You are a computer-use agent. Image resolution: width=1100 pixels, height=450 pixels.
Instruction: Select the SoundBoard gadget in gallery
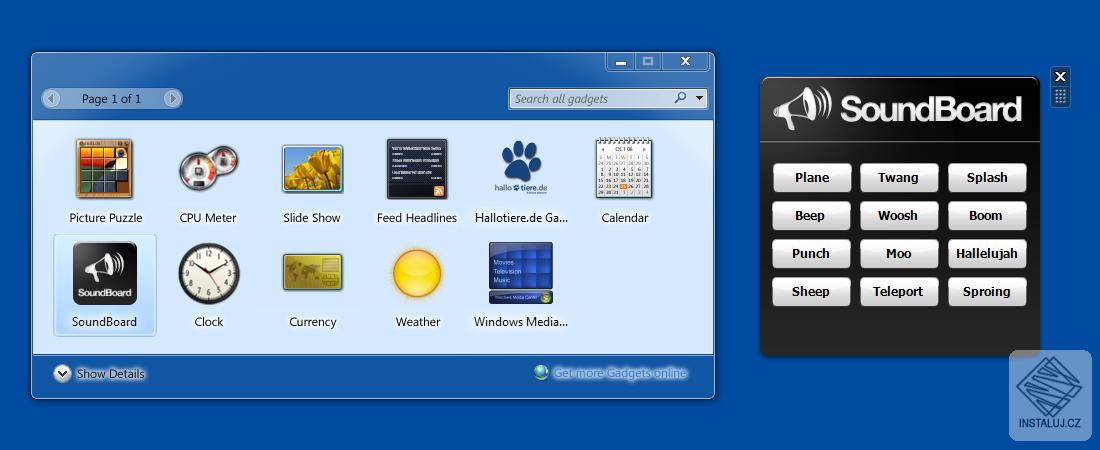click(105, 285)
